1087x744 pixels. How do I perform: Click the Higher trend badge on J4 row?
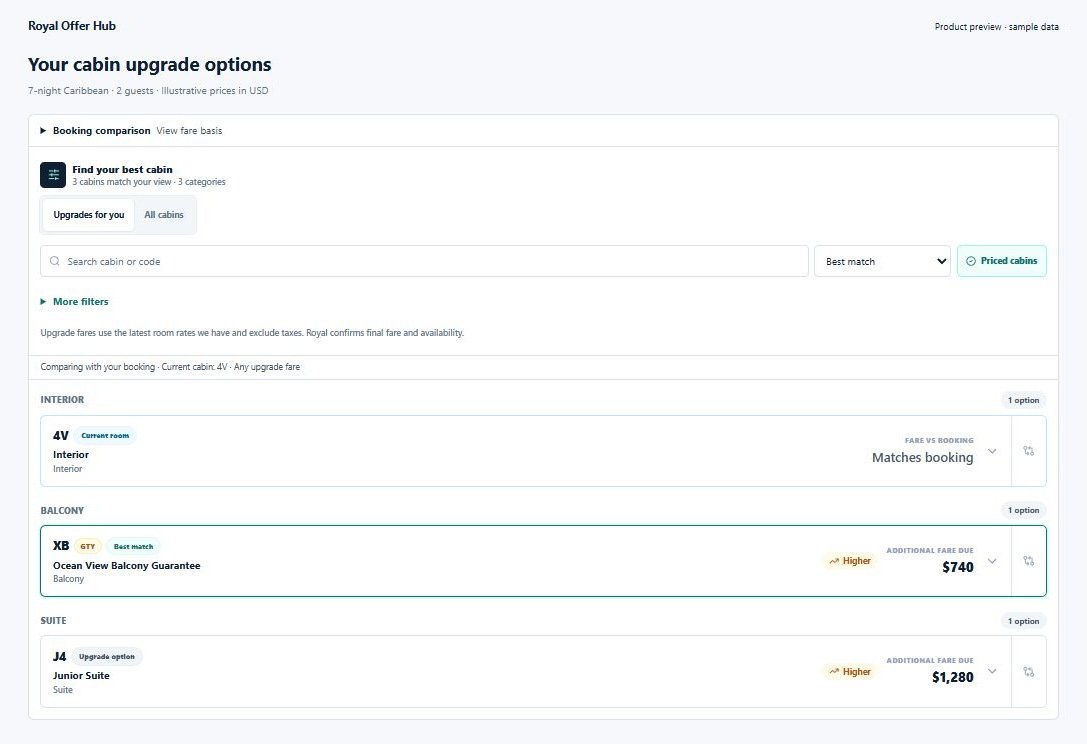[x=850, y=672]
